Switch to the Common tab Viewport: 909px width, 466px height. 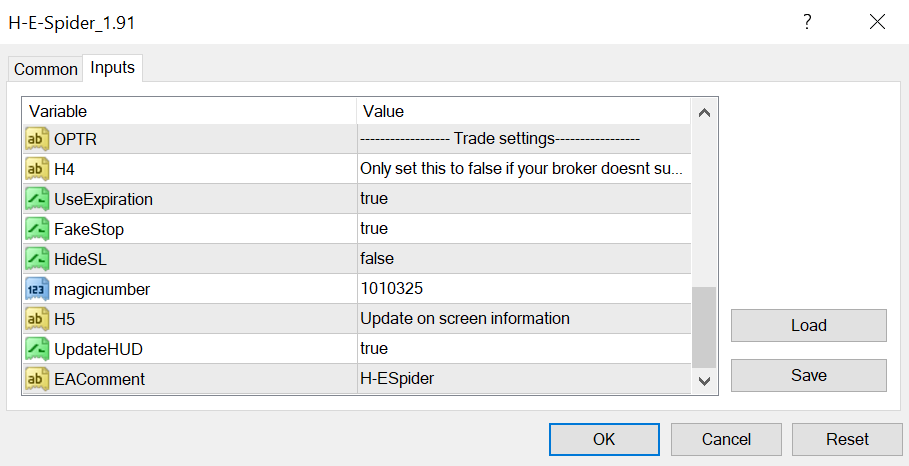pyautogui.click(x=45, y=69)
